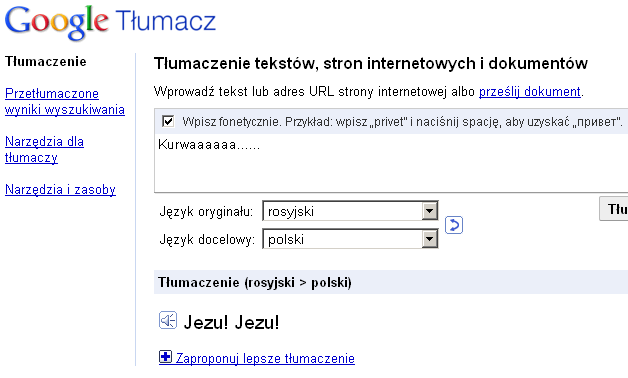Image resolution: width=628 pixels, height=378 pixels.
Task: Open Narzędzia i zasoby link
Action: [x=60, y=189]
